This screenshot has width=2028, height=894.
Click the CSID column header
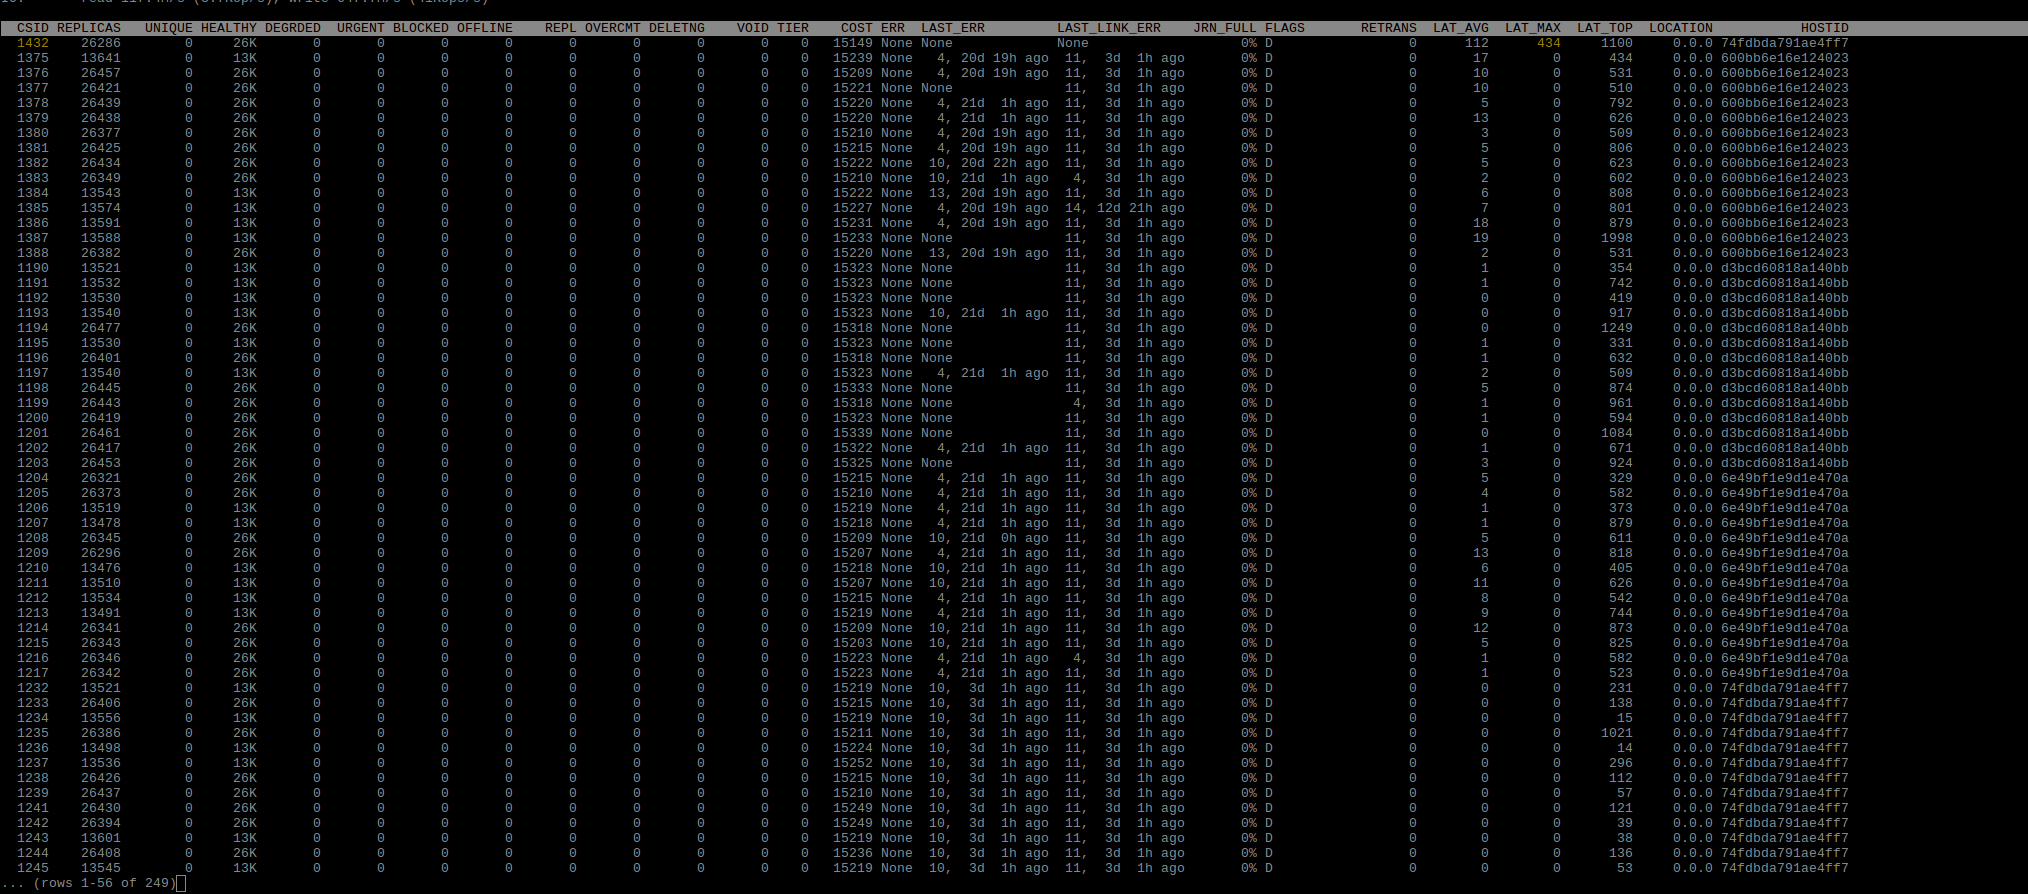point(32,28)
